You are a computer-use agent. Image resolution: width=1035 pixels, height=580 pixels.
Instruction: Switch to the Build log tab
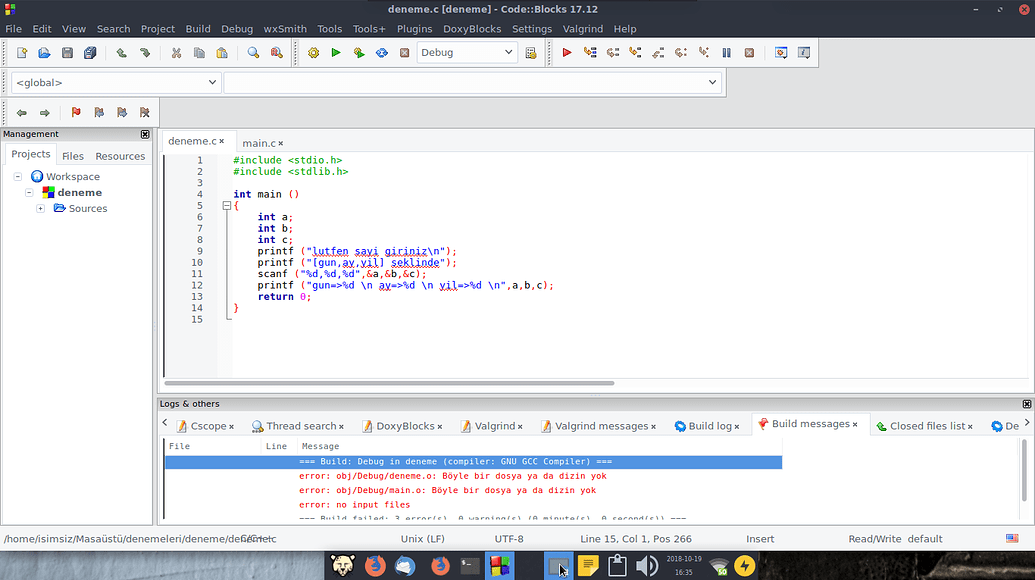click(x=709, y=426)
